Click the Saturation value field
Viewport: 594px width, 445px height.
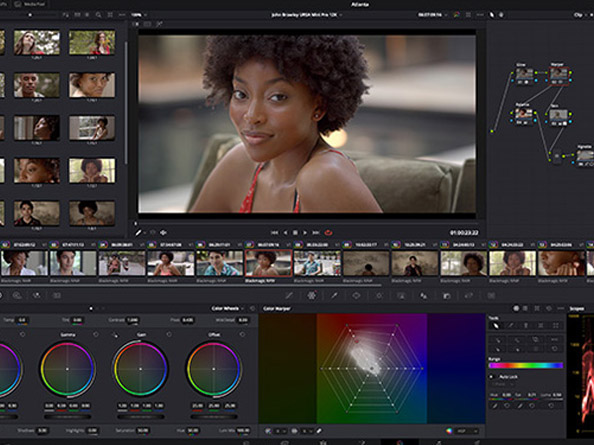coord(142,430)
